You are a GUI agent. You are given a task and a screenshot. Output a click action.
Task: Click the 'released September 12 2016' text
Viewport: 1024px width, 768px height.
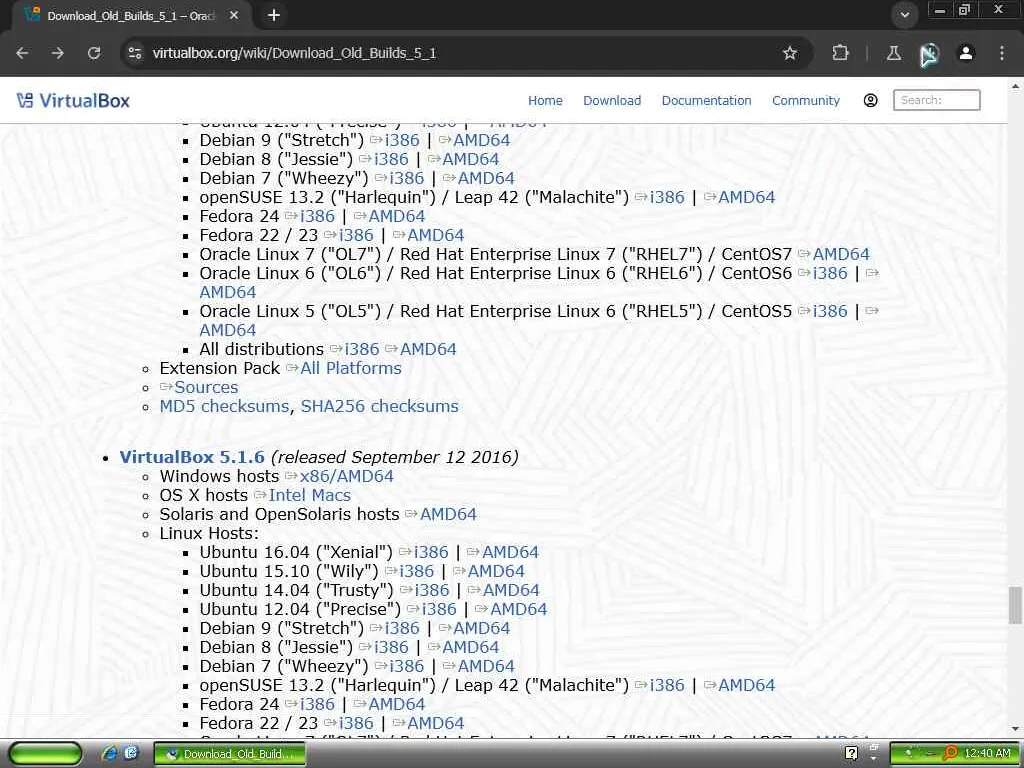click(394, 457)
